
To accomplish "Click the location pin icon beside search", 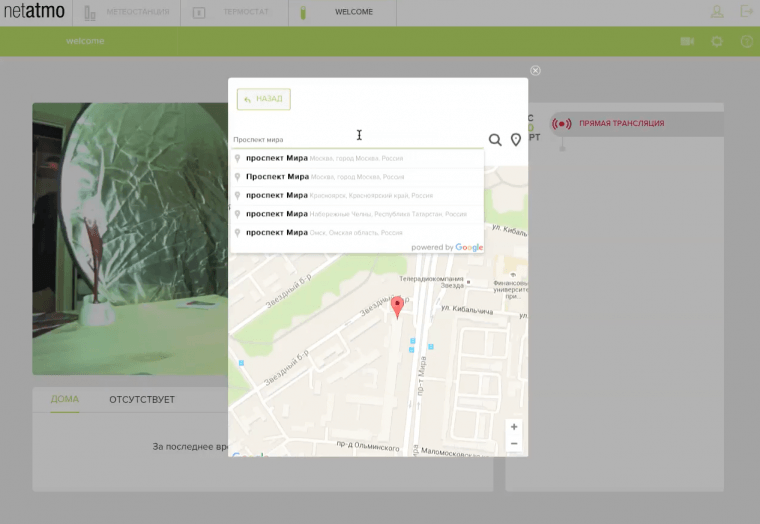I will [x=516, y=140].
